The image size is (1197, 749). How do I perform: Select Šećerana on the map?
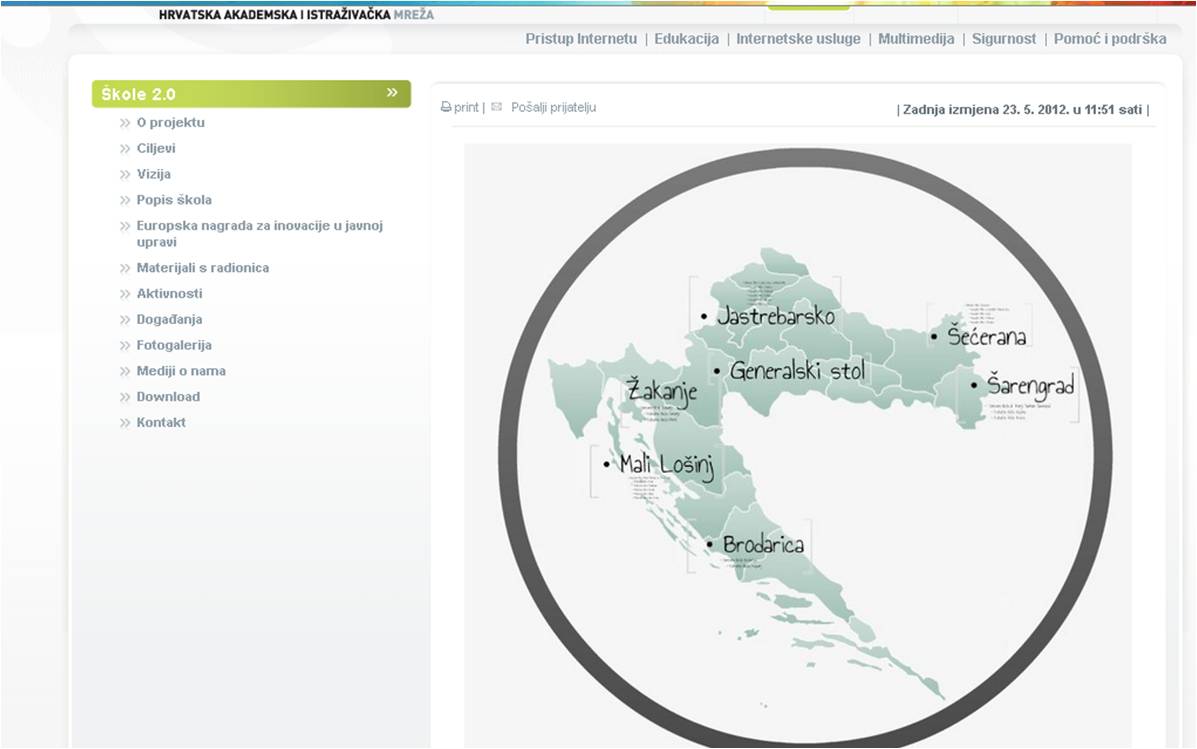(986, 335)
